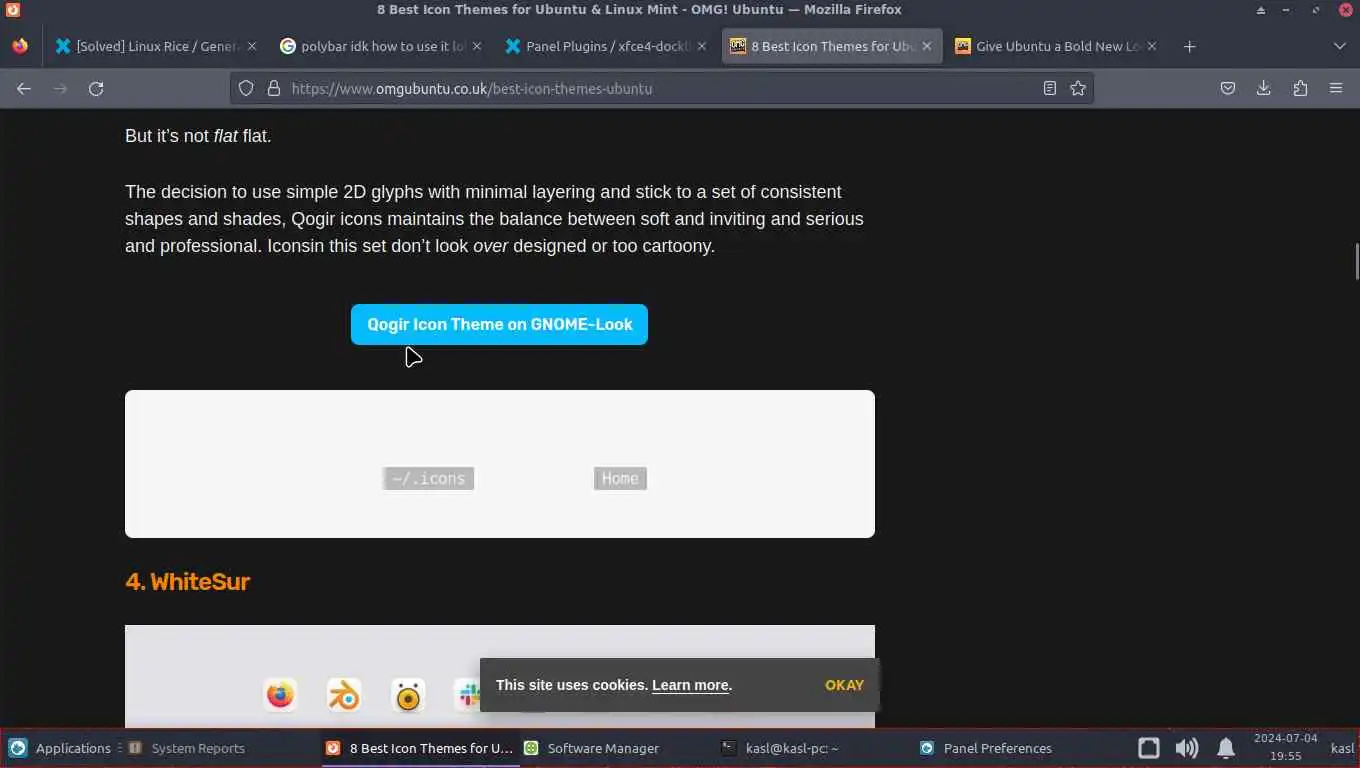The image size is (1360, 768).
Task: Close the polybar idk tab
Action: (476, 46)
